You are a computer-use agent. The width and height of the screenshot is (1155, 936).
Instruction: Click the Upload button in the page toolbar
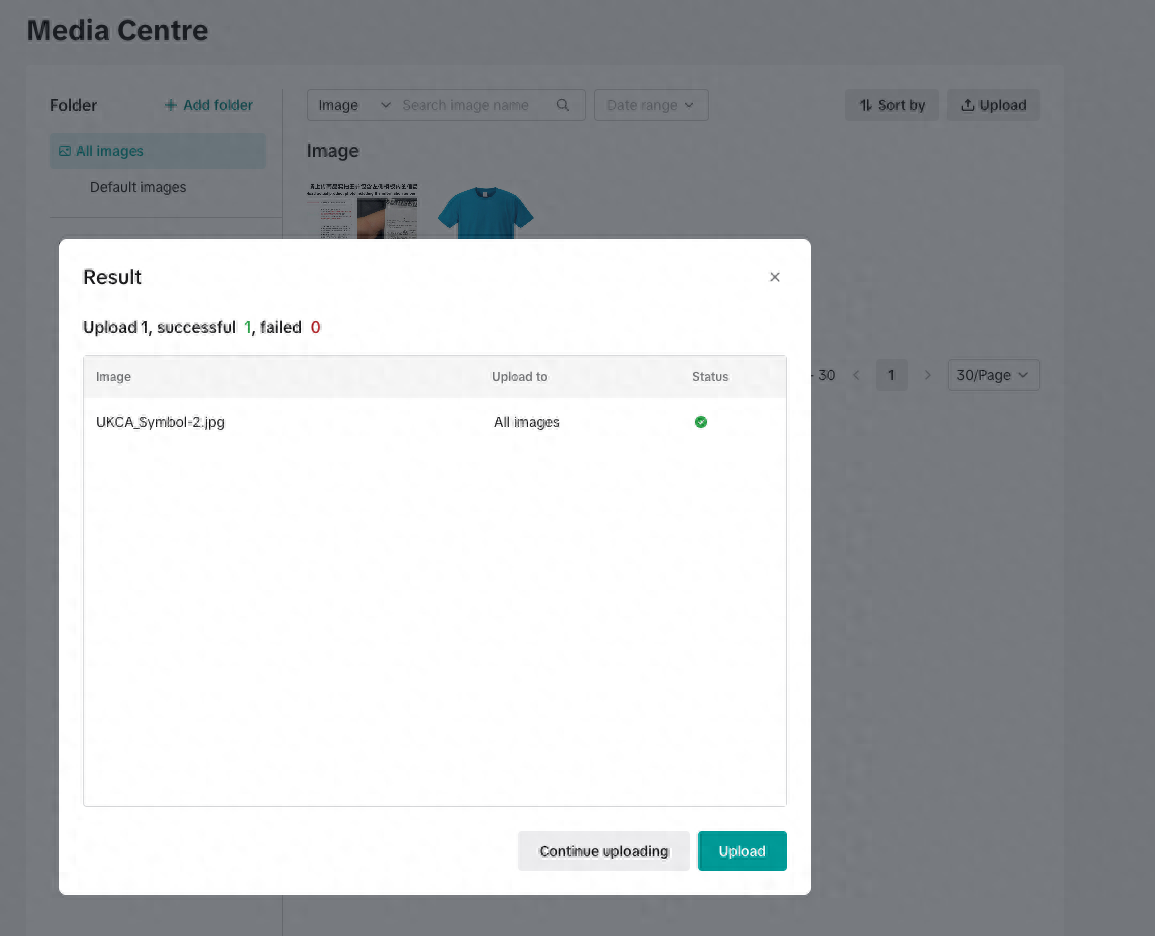(993, 105)
